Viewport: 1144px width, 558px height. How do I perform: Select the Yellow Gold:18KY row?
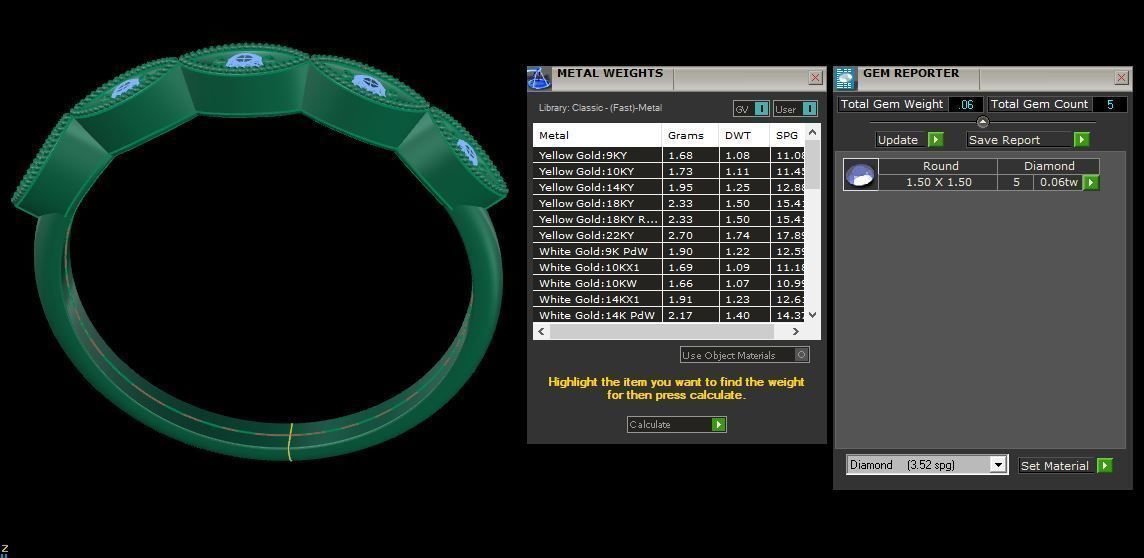(x=669, y=204)
